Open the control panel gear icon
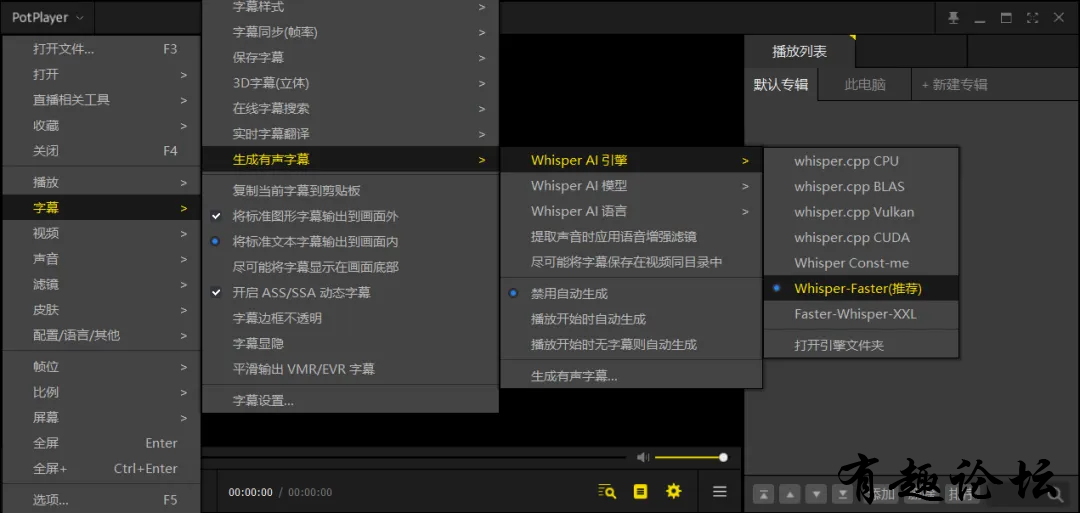This screenshot has height=513, width=1080. [674, 491]
